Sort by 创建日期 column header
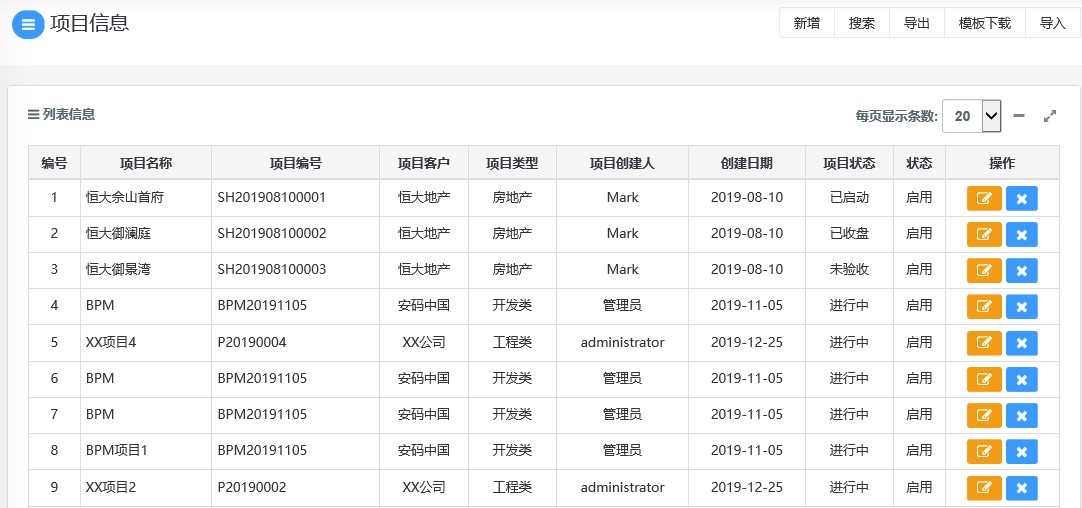 747,163
